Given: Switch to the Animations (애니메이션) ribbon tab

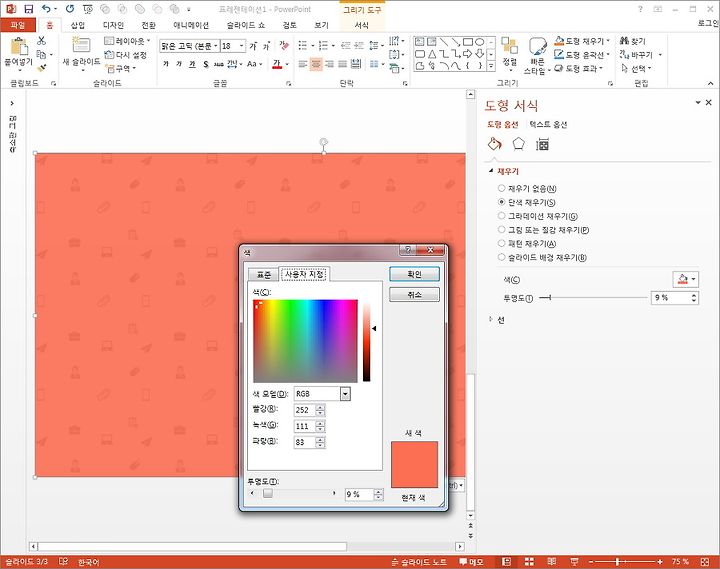Looking at the screenshot, I should tap(191, 25).
